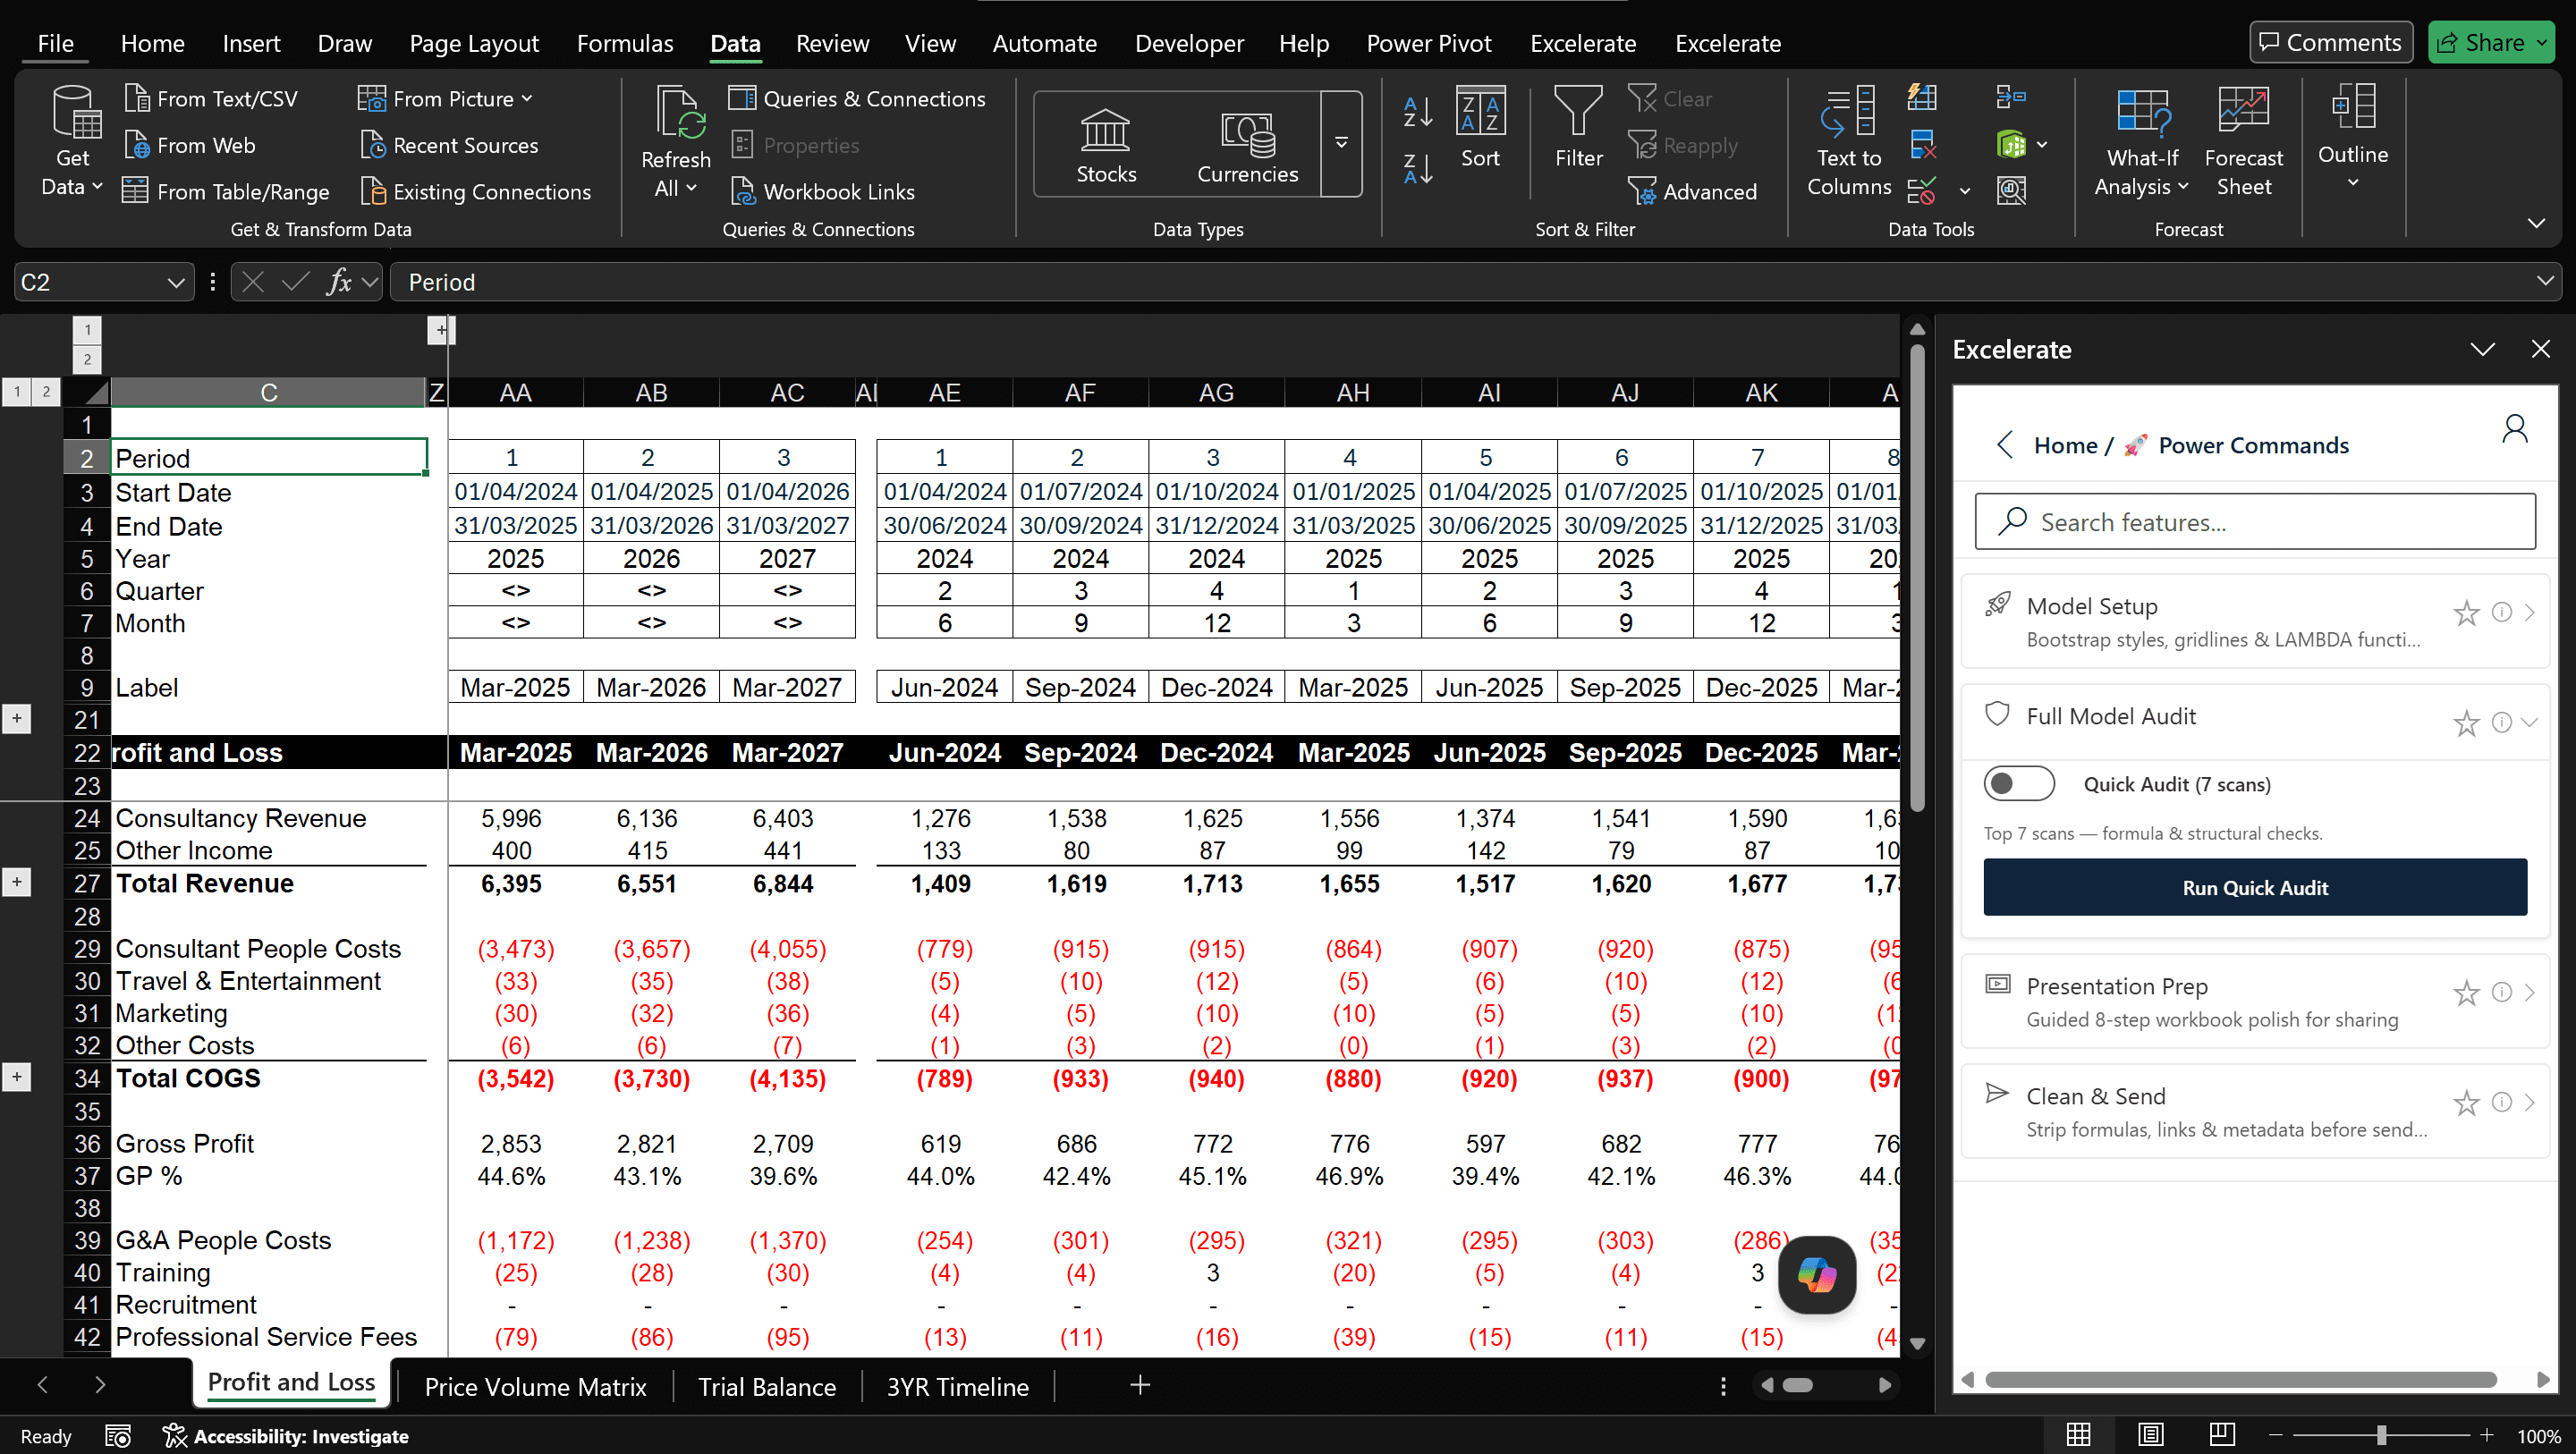
Task: Open the custom Sort dialog
Action: pyautogui.click(x=1480, y=127)
